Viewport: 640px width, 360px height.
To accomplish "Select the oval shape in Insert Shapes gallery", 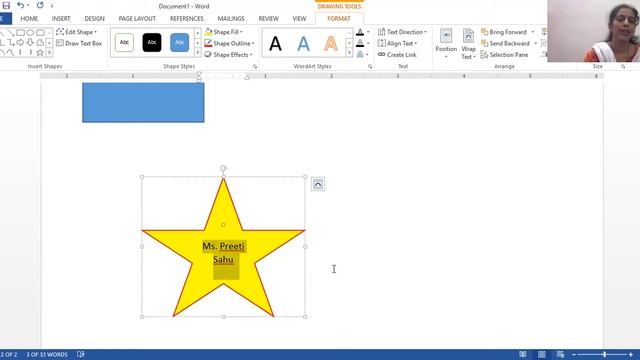I will click(x=30, y=33).
